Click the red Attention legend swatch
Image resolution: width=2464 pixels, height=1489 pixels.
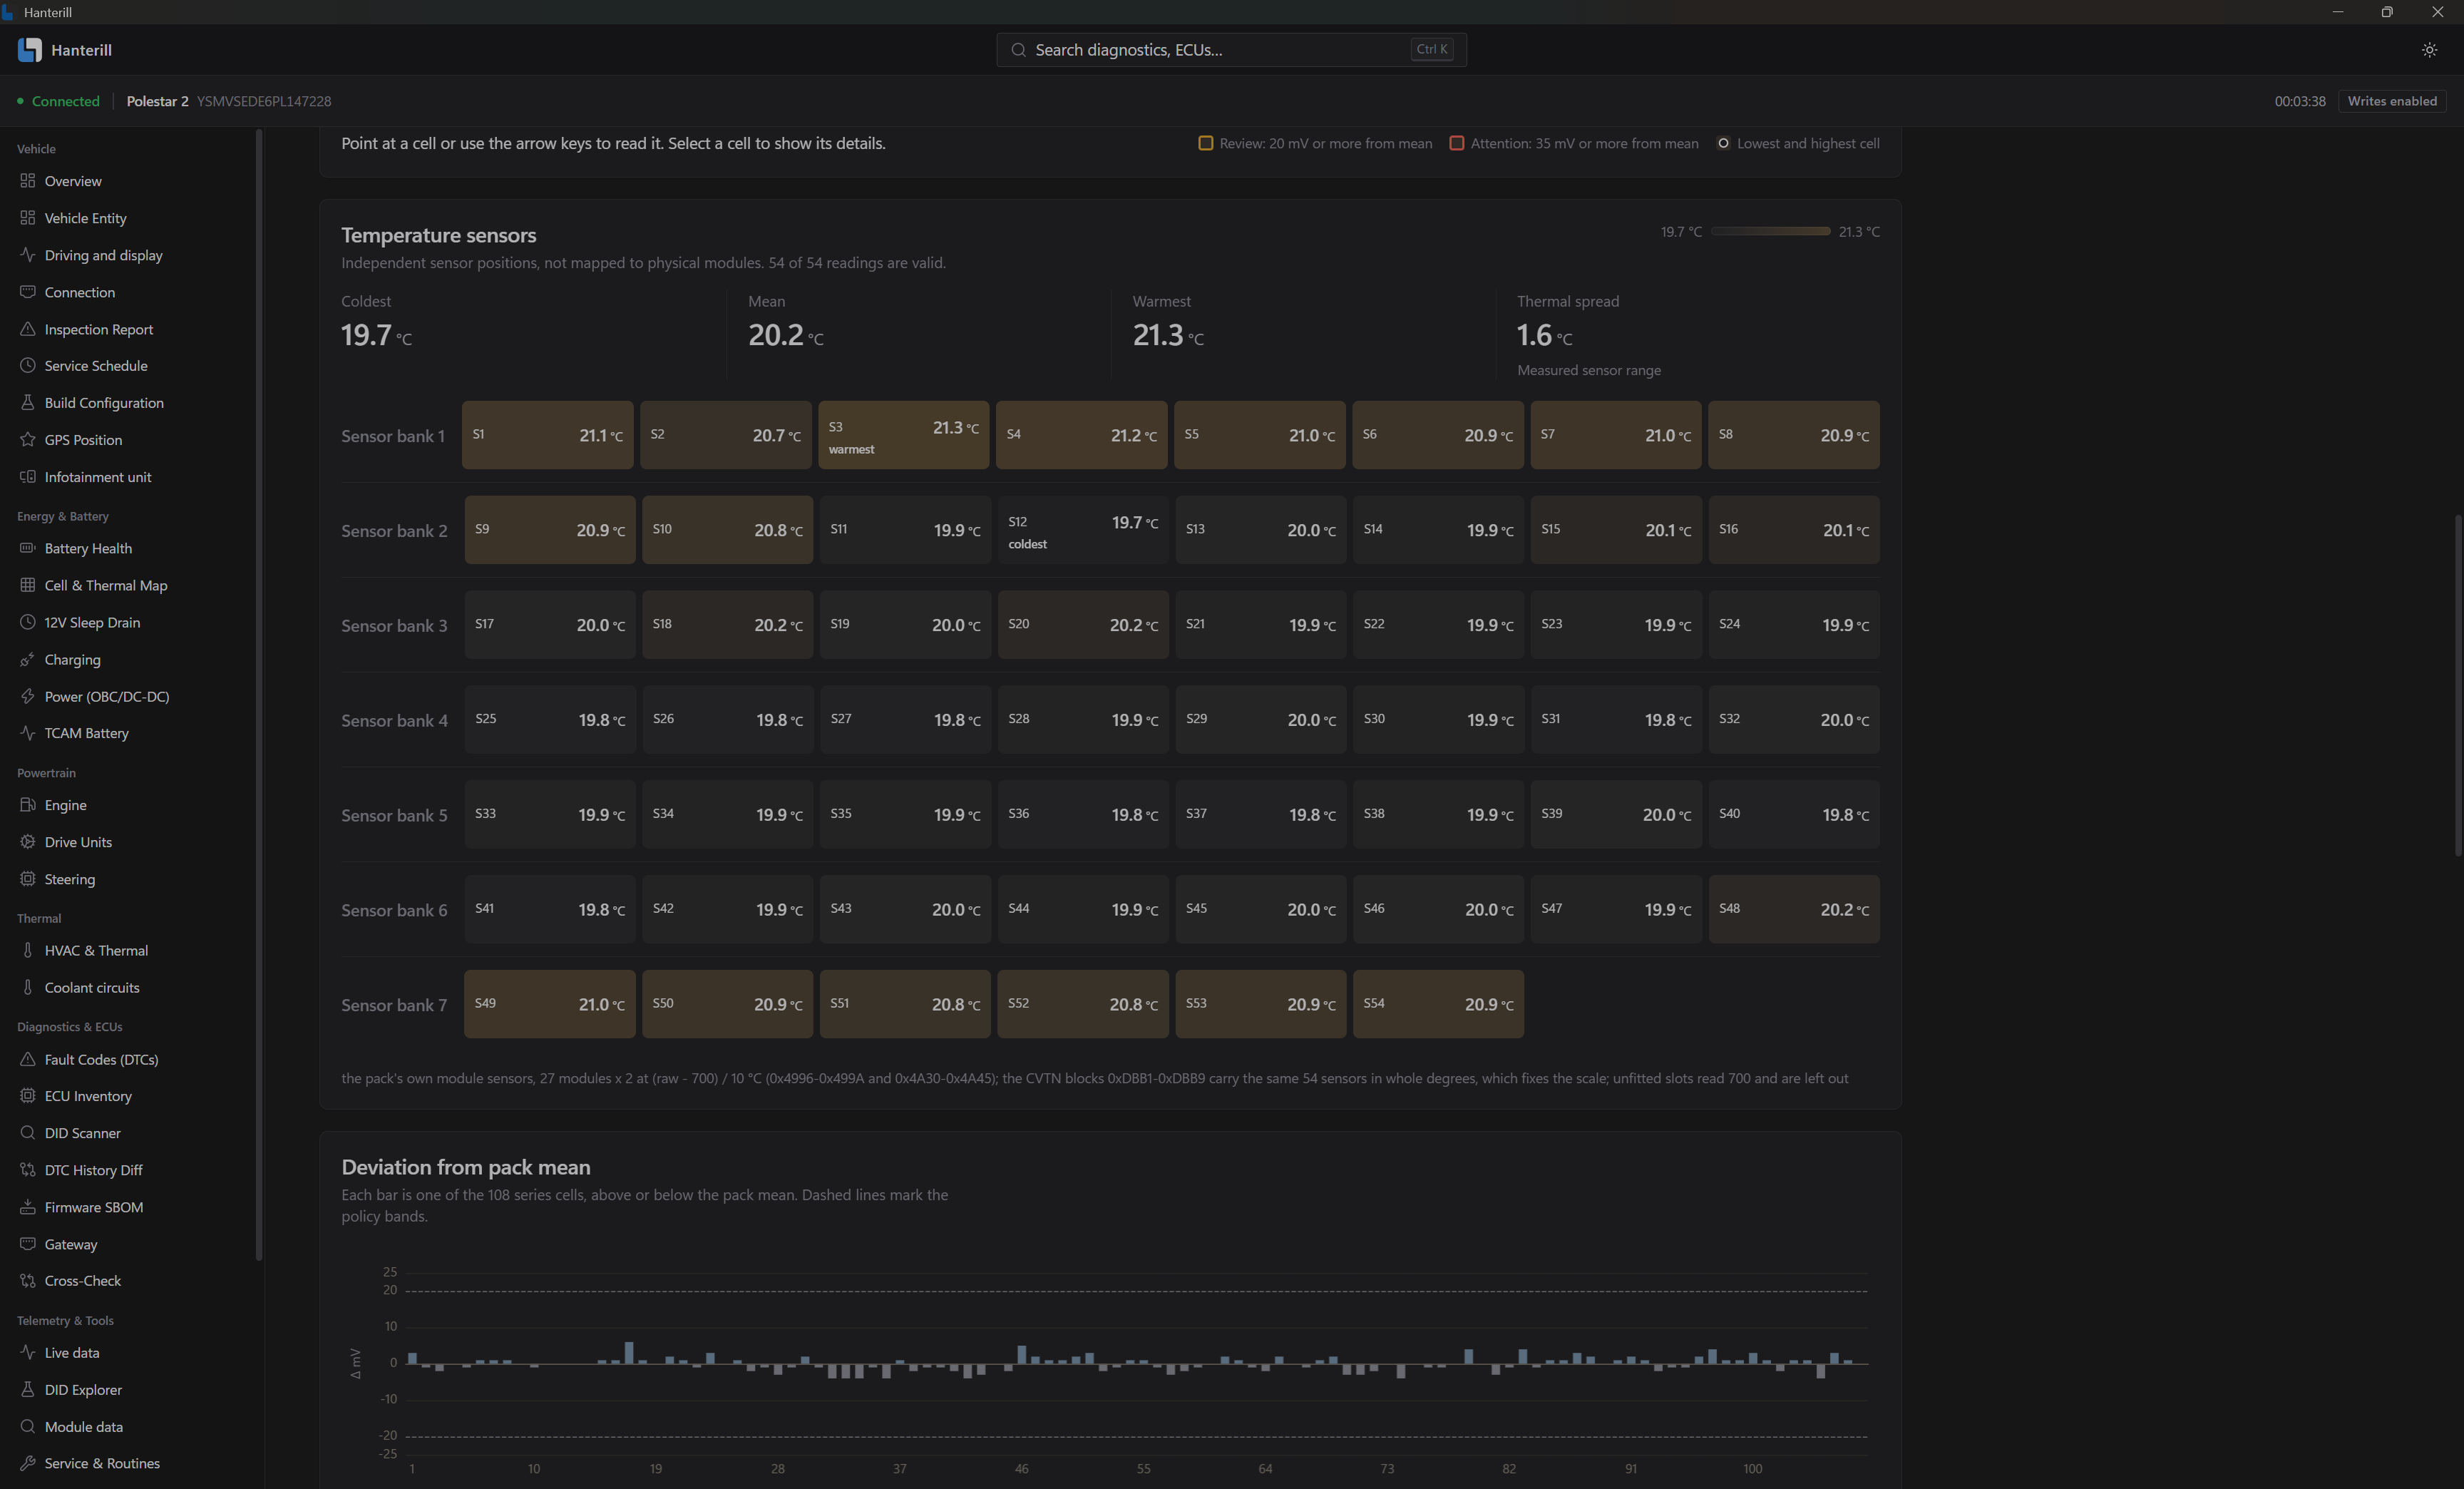(x=1456, y=143)
